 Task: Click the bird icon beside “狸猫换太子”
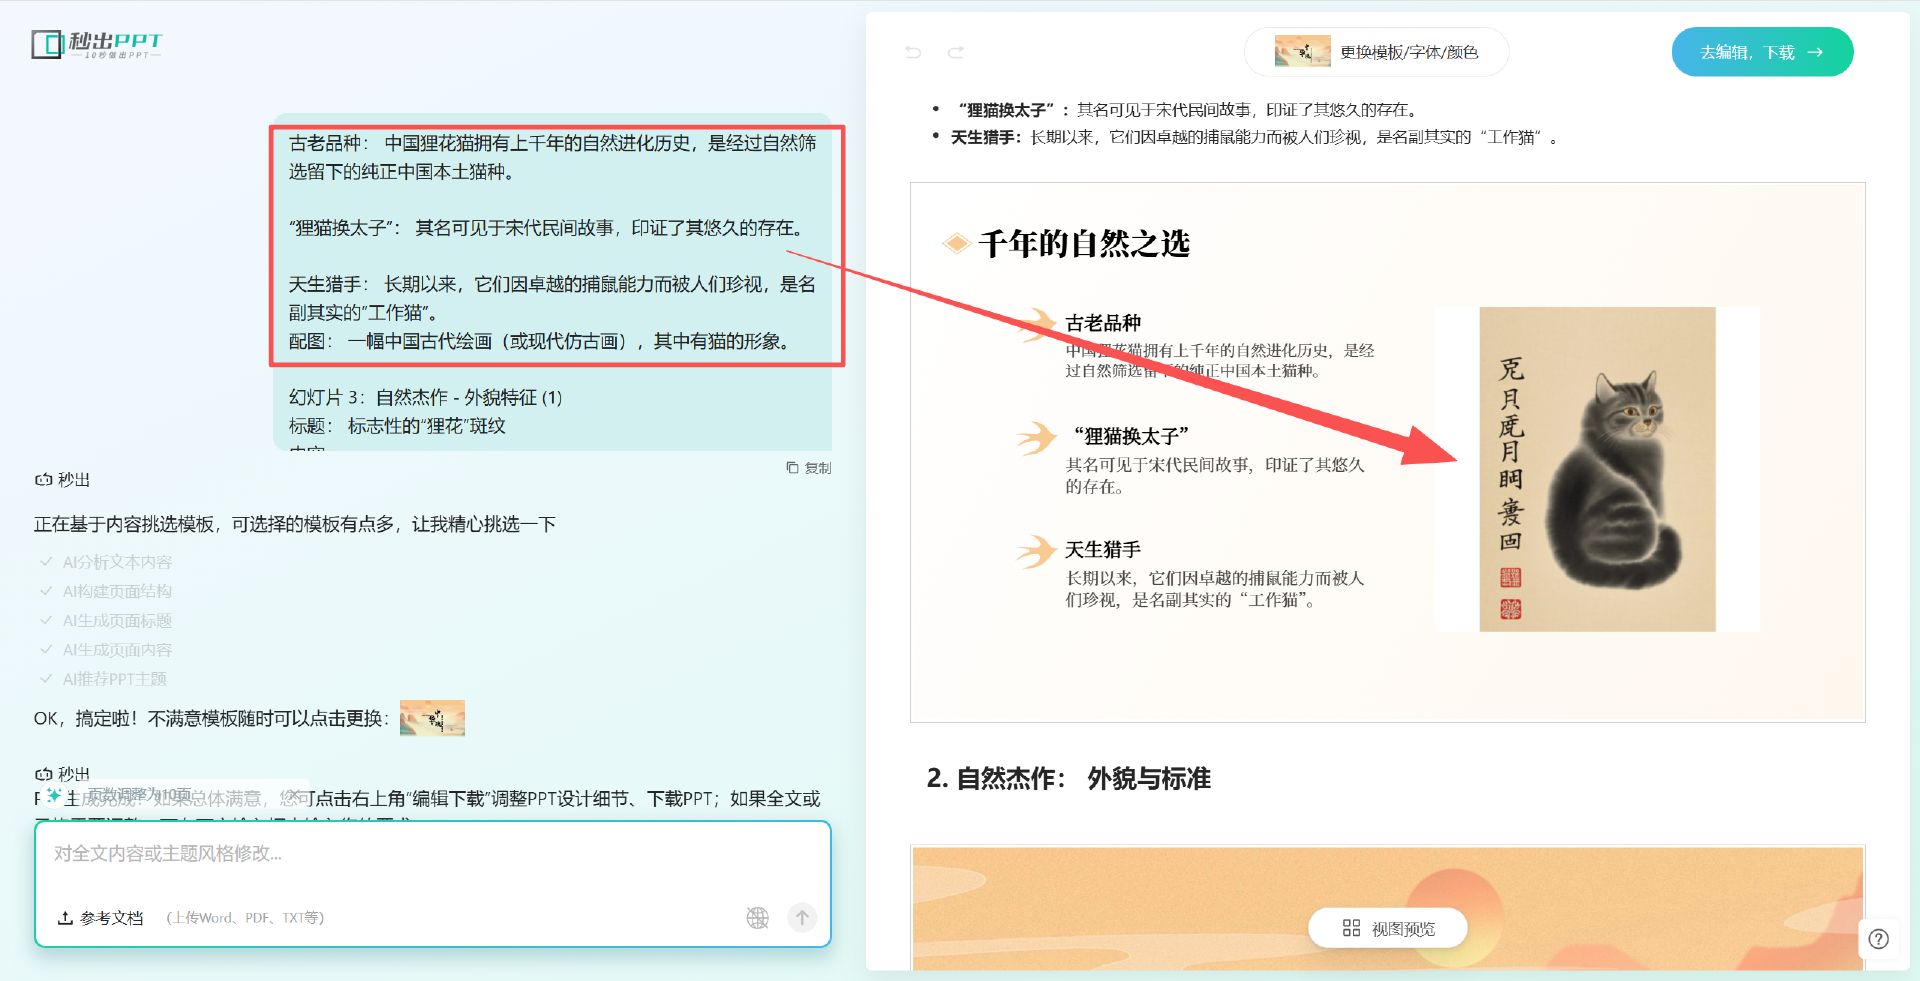point(1037,437)
